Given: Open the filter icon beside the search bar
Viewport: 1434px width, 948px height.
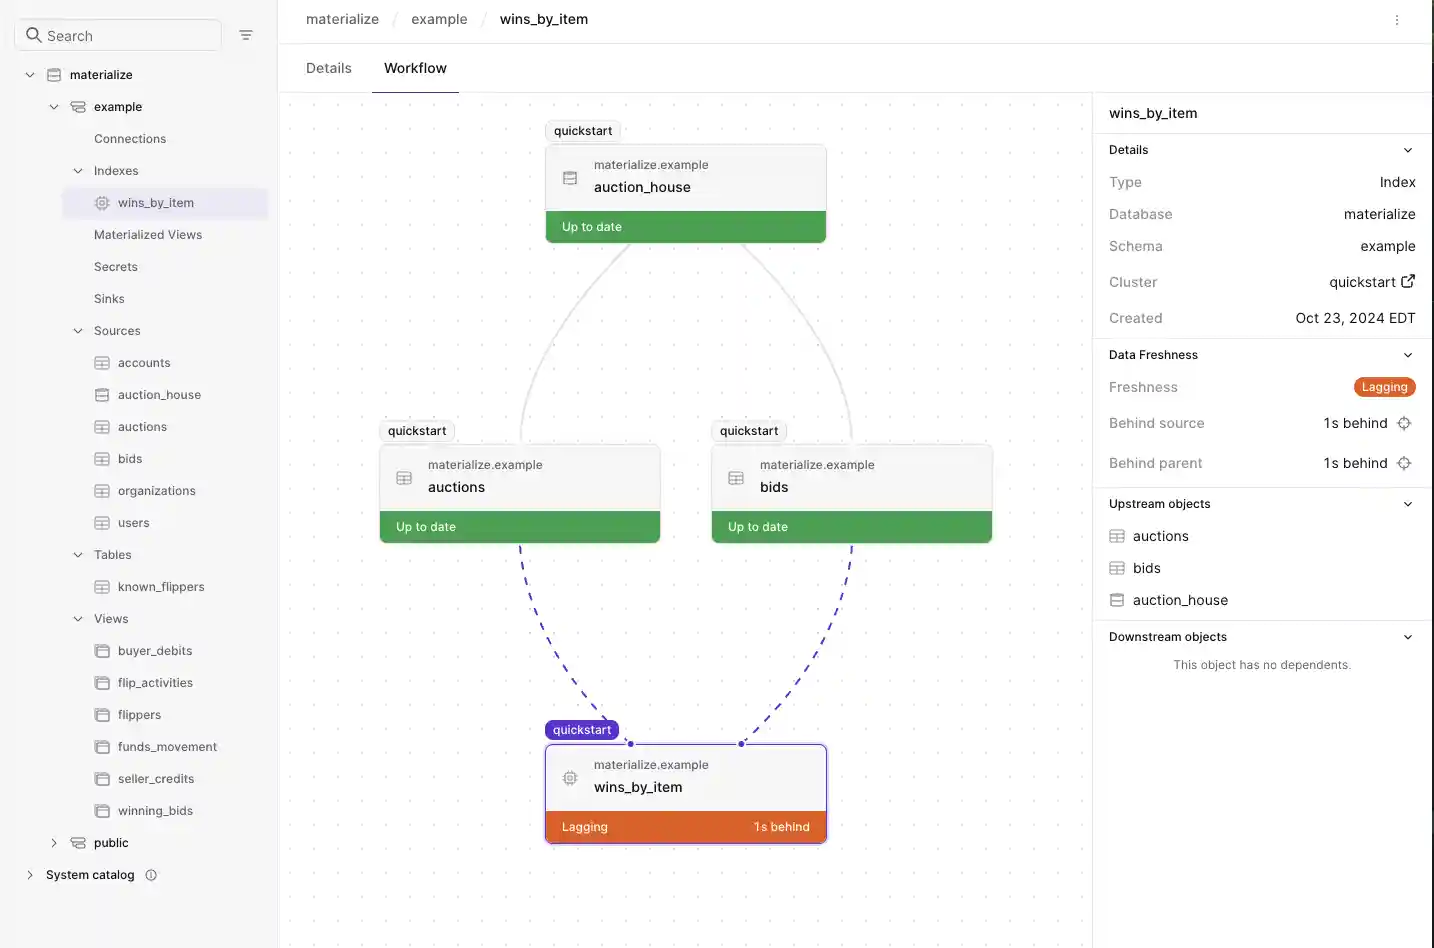Looking at the screenshot, I should [246, 34].
